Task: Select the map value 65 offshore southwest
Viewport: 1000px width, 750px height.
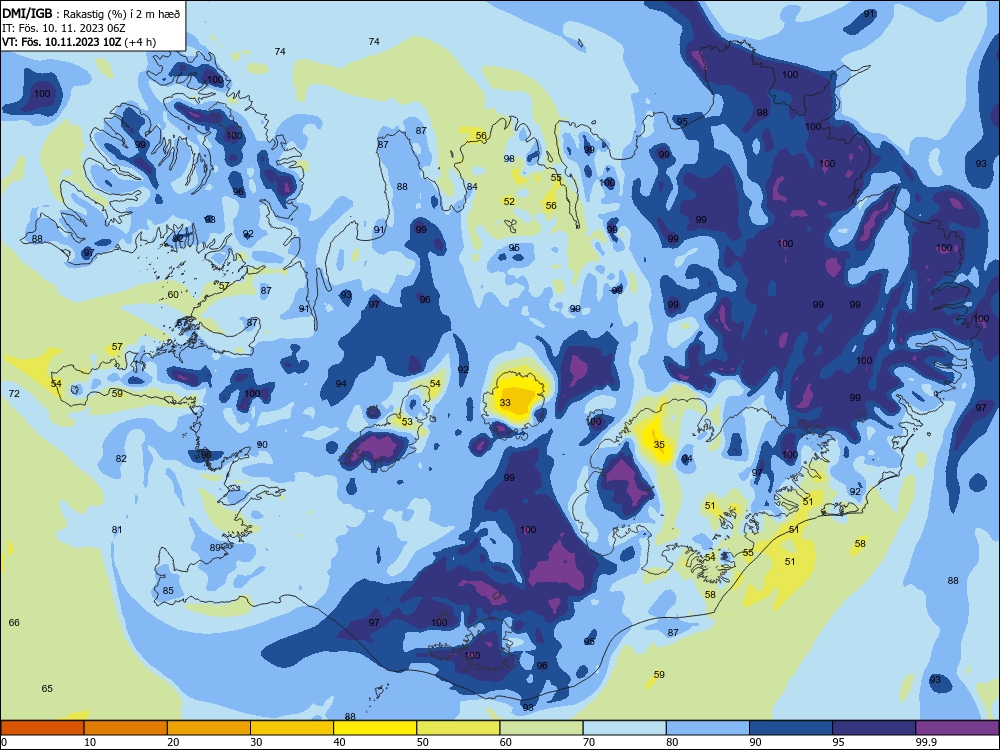Action: [47, 688]
